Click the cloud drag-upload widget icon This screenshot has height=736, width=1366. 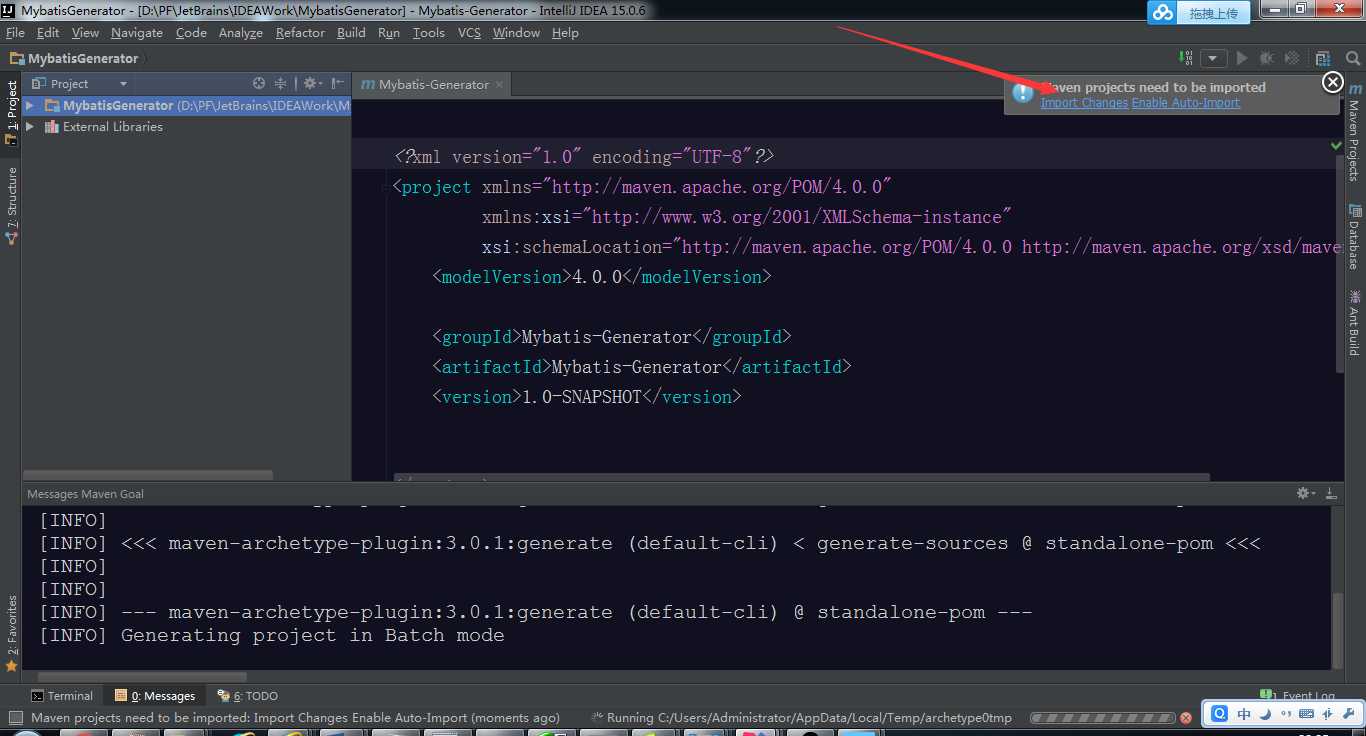point(1163,12)
